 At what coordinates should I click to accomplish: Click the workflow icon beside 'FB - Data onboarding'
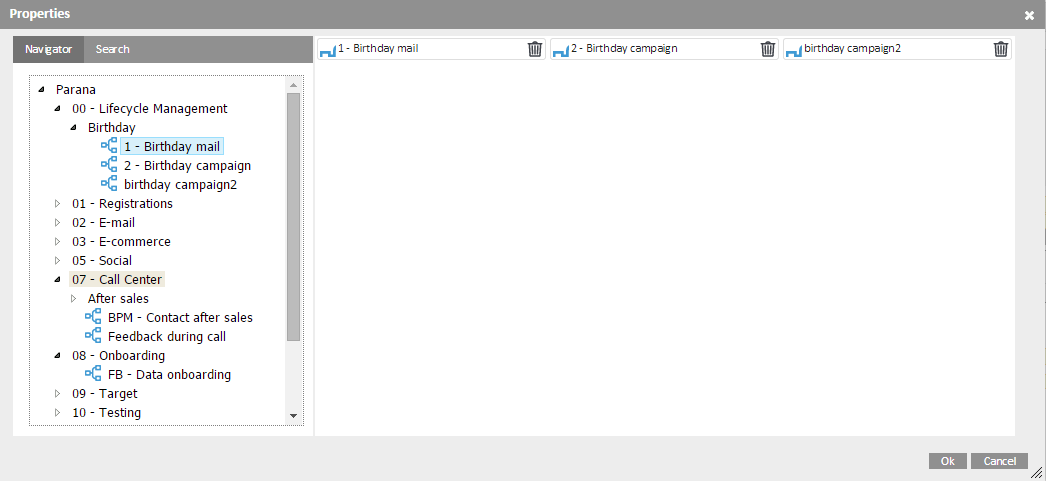point(94,374)
